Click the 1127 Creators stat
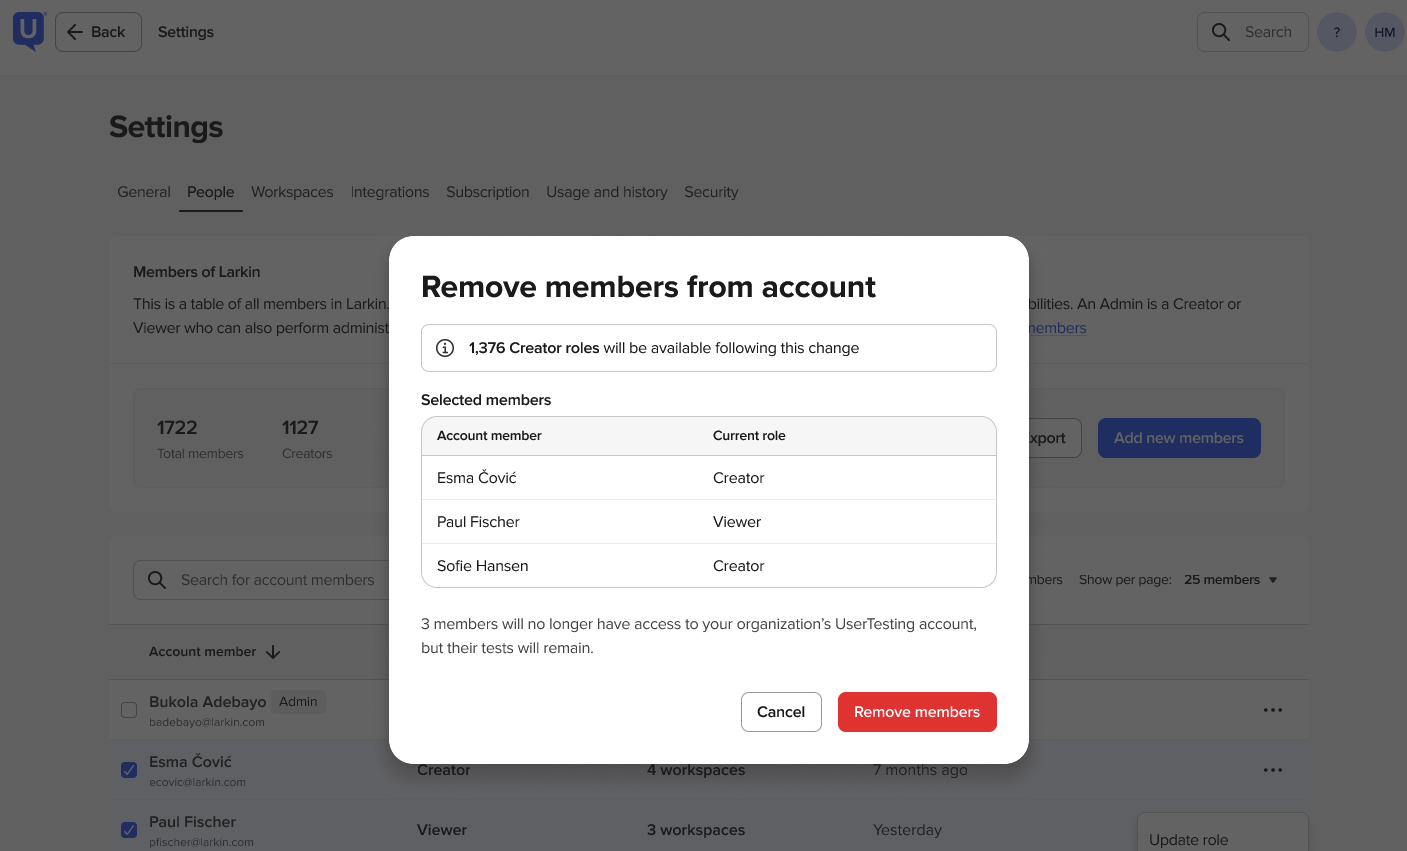 (x=307, y=439)
